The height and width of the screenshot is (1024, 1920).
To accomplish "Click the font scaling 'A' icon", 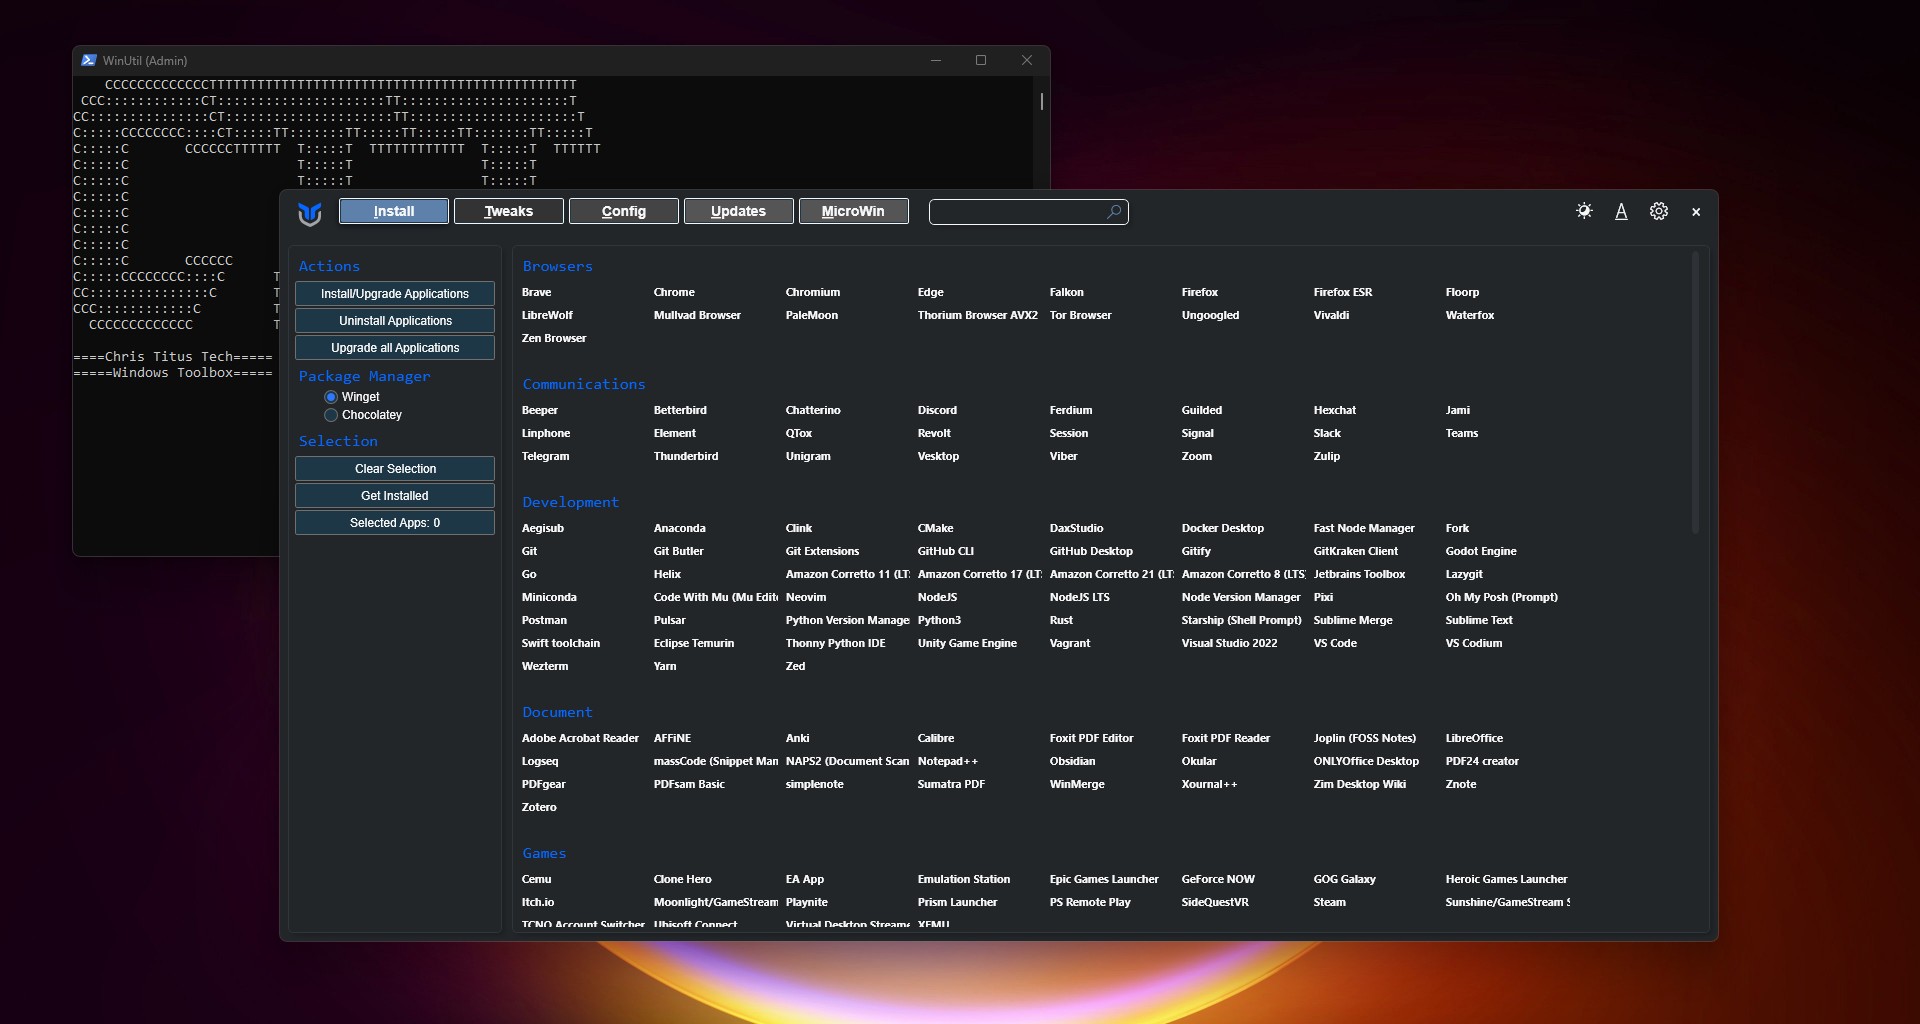I will (1621, 211).
